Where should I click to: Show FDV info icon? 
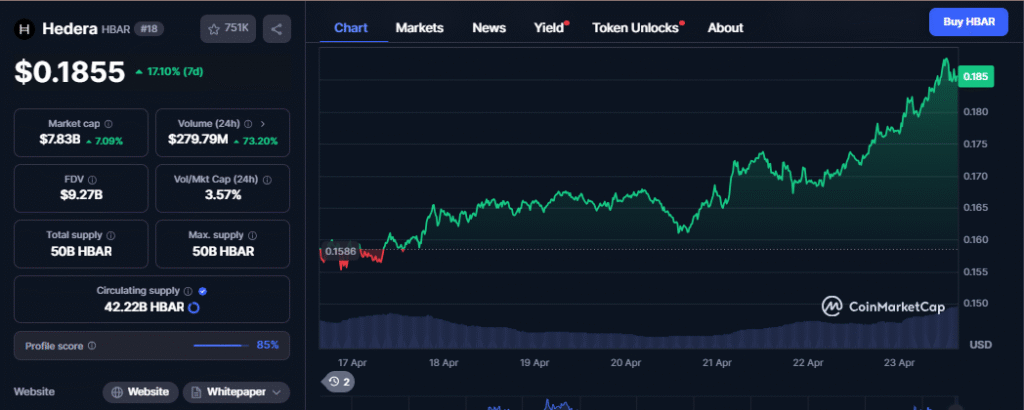pyautogui.click(x=93, y=179)
